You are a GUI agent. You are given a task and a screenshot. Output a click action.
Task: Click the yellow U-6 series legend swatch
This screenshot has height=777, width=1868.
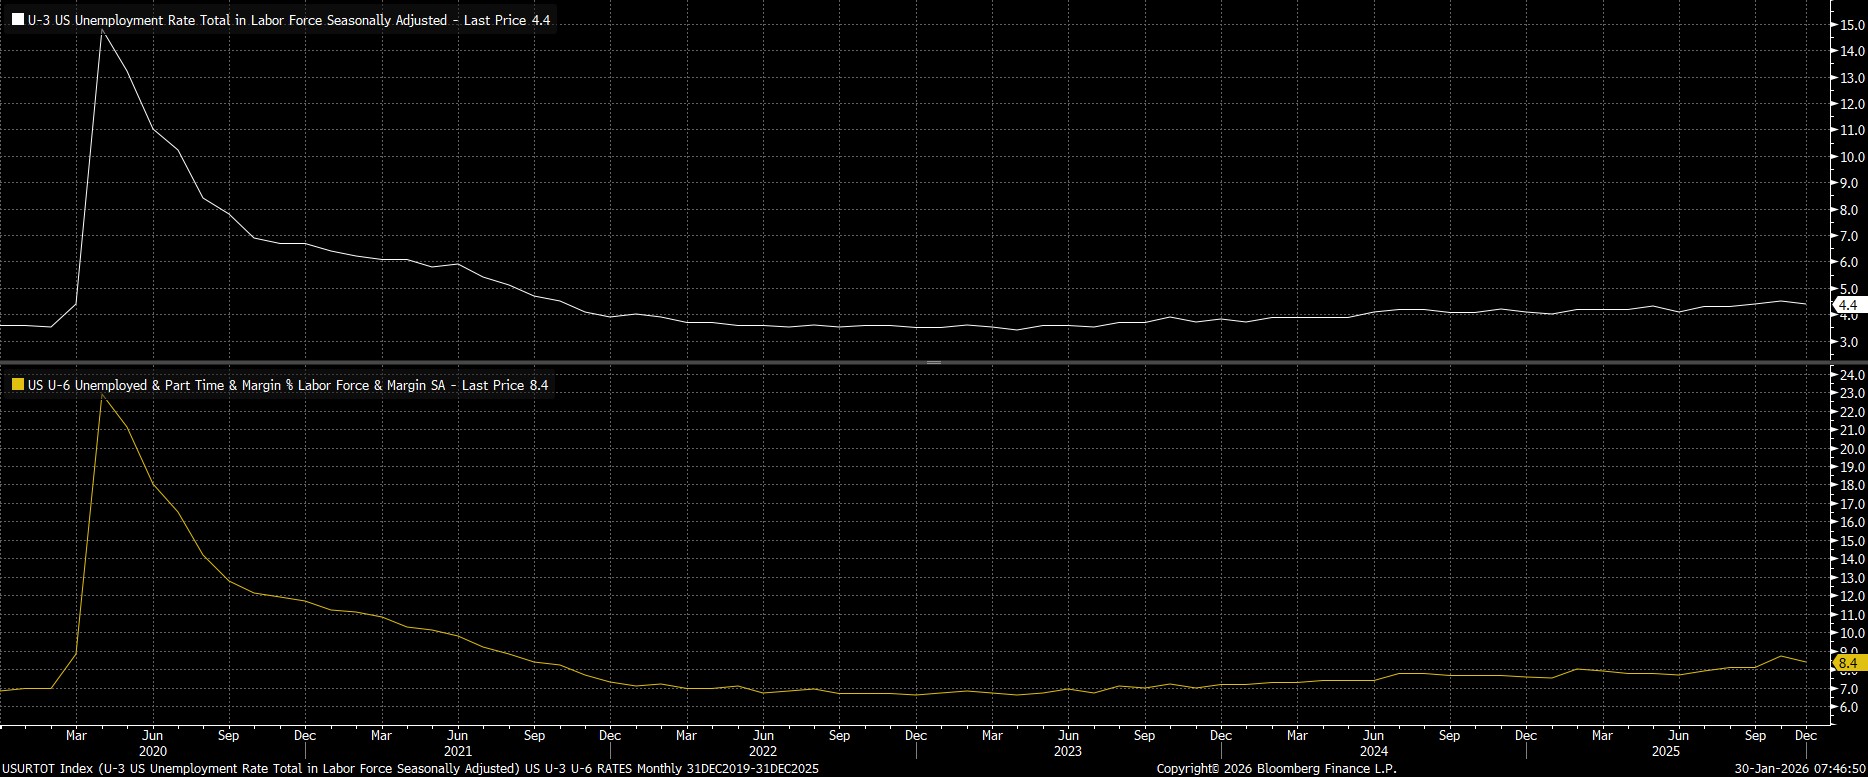(18, 385)
